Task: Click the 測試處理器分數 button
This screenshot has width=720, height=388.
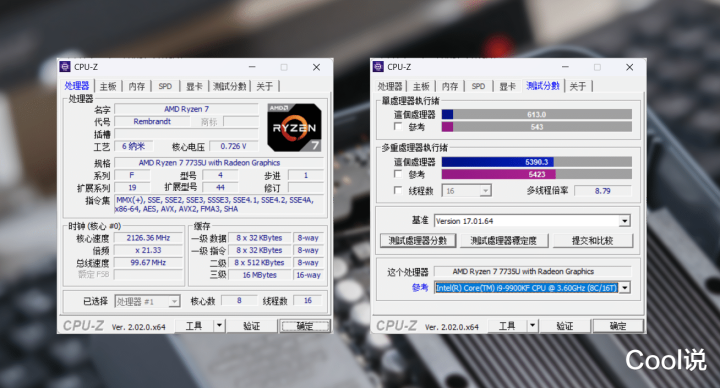Action: tap(418, 241)
